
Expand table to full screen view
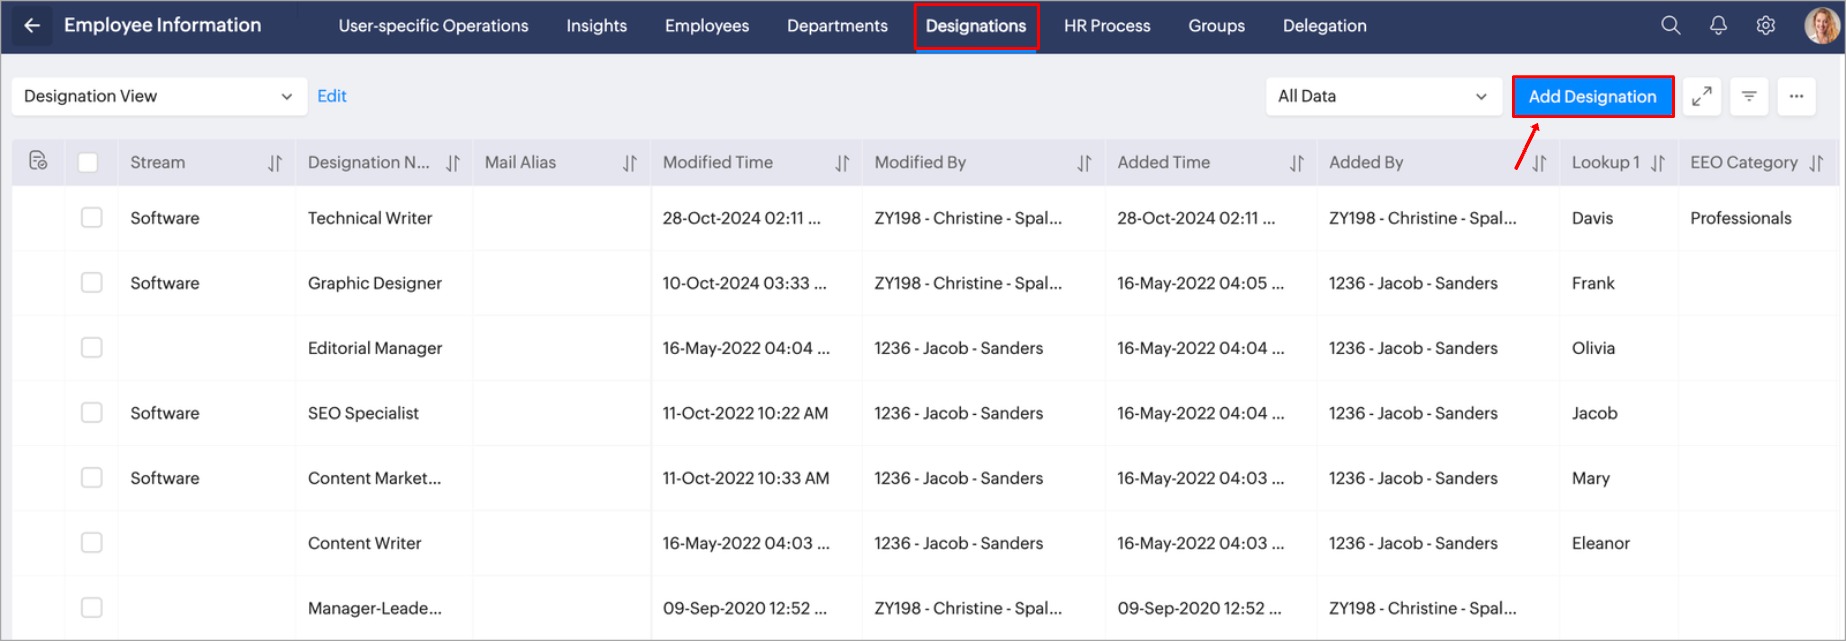click(1701, 96)
